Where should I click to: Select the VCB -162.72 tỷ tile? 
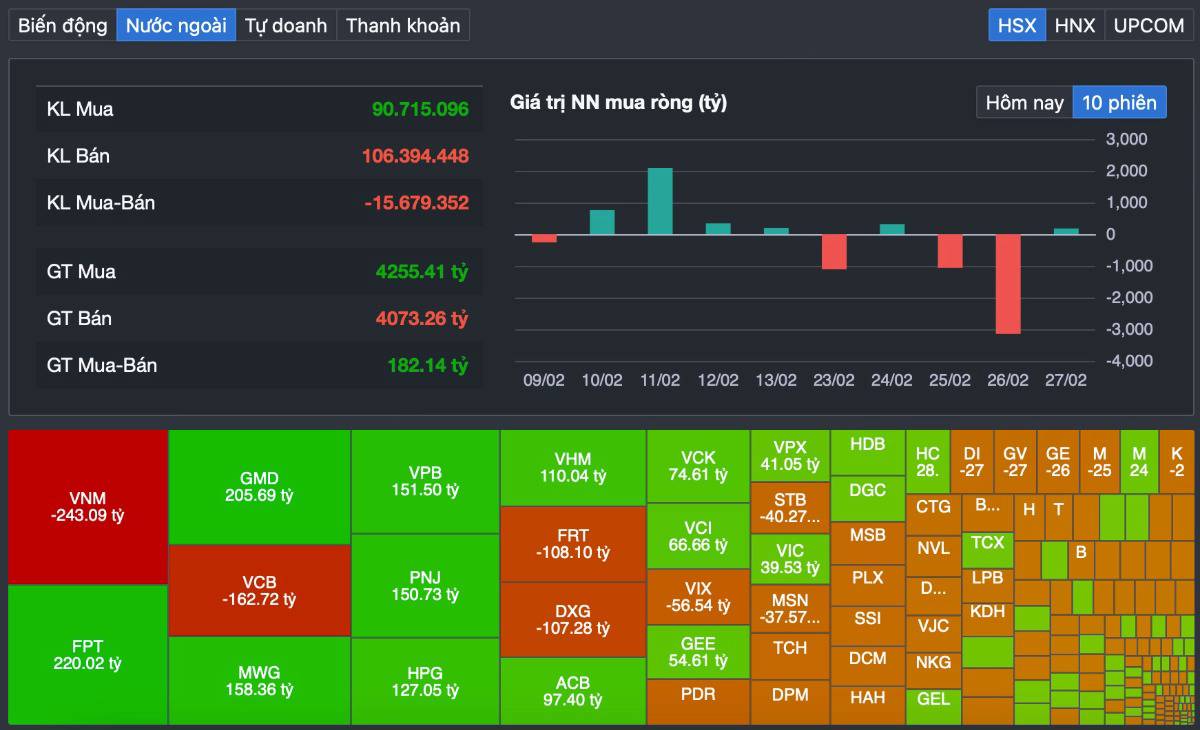259,590
